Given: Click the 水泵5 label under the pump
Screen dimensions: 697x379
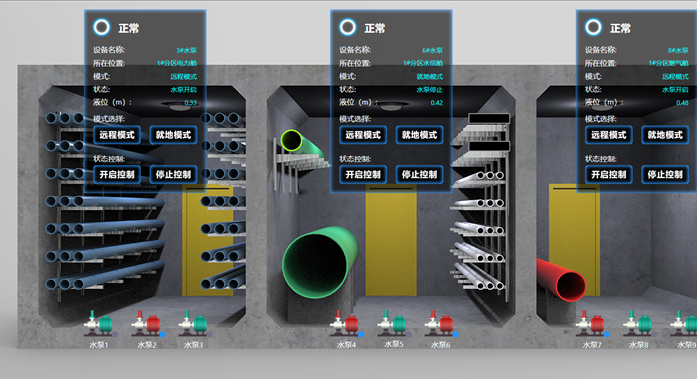Looking at the screenshot, I should [394, 344].
